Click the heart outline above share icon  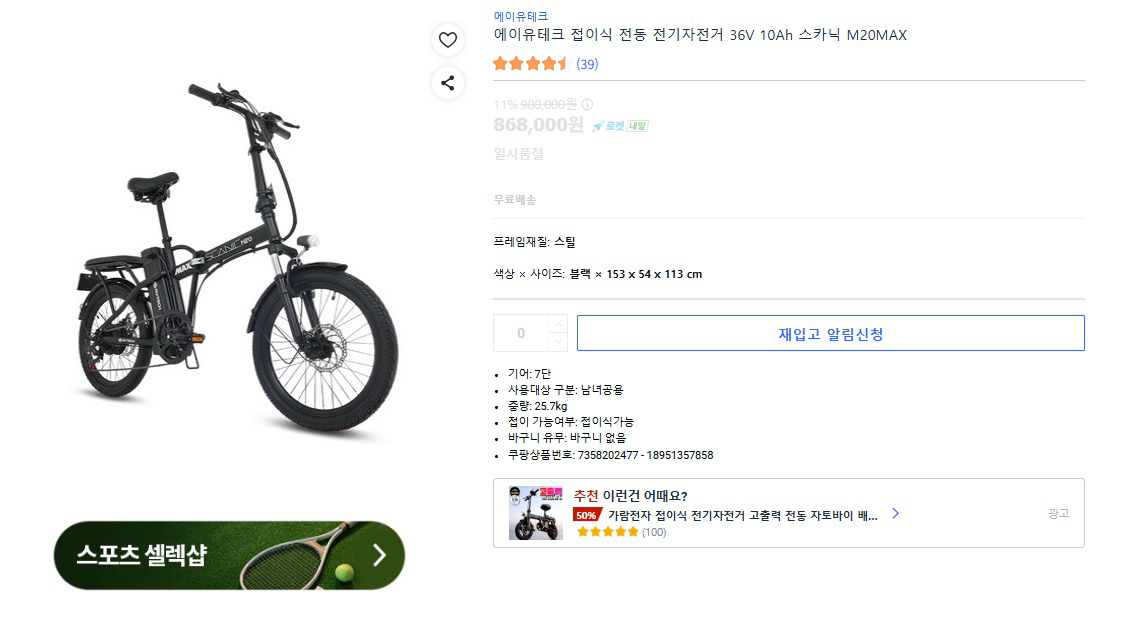click(448, 40)
